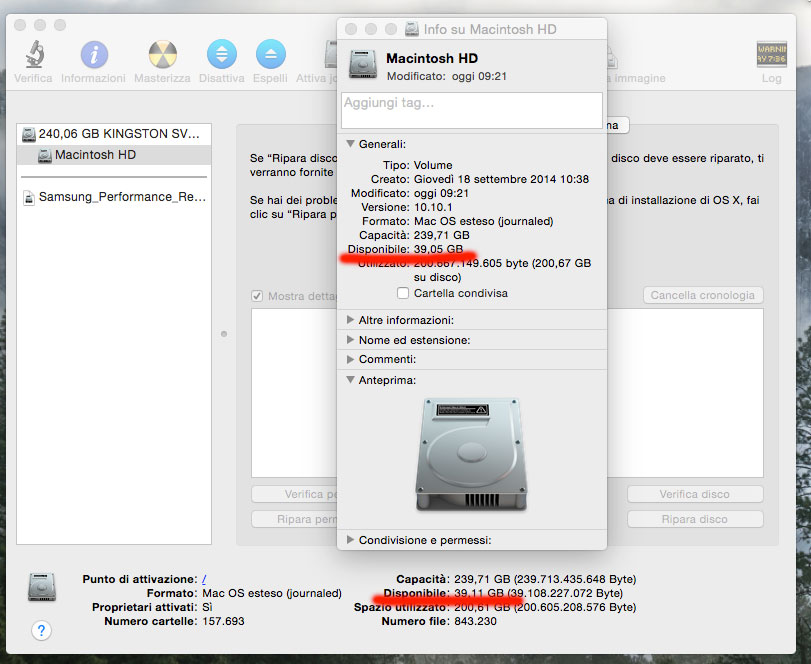811x664 pixels.
Task: Click the Ripara permessi button
Action: 294,519
